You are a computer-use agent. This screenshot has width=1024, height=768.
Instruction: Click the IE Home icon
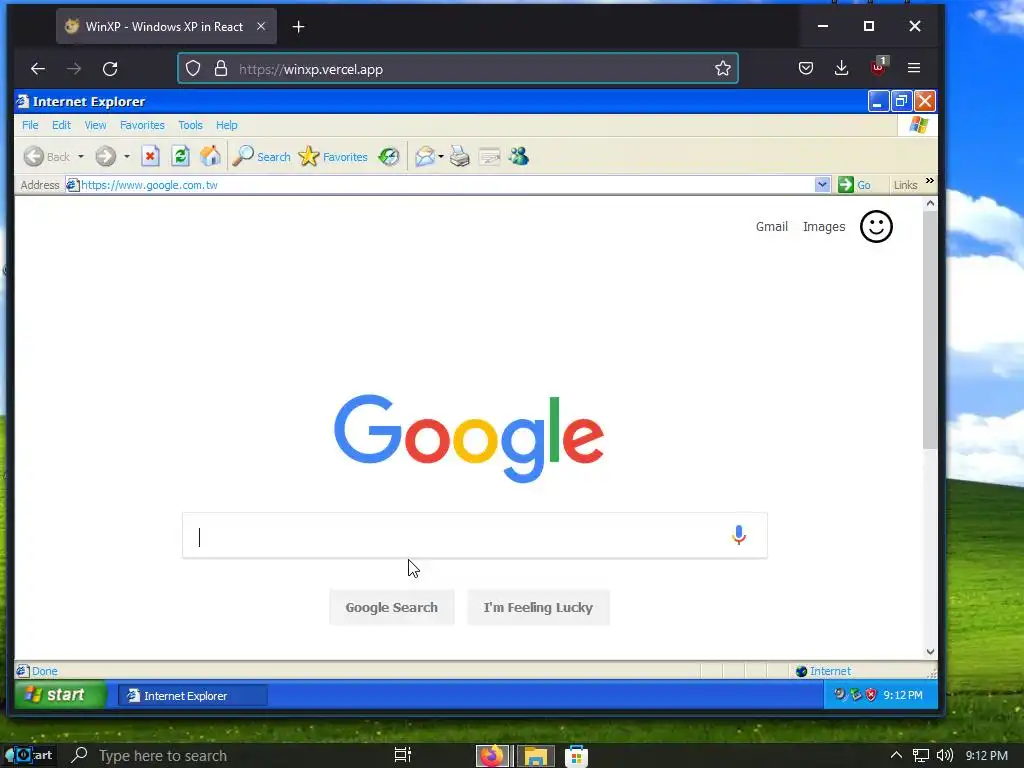[210, 156]
